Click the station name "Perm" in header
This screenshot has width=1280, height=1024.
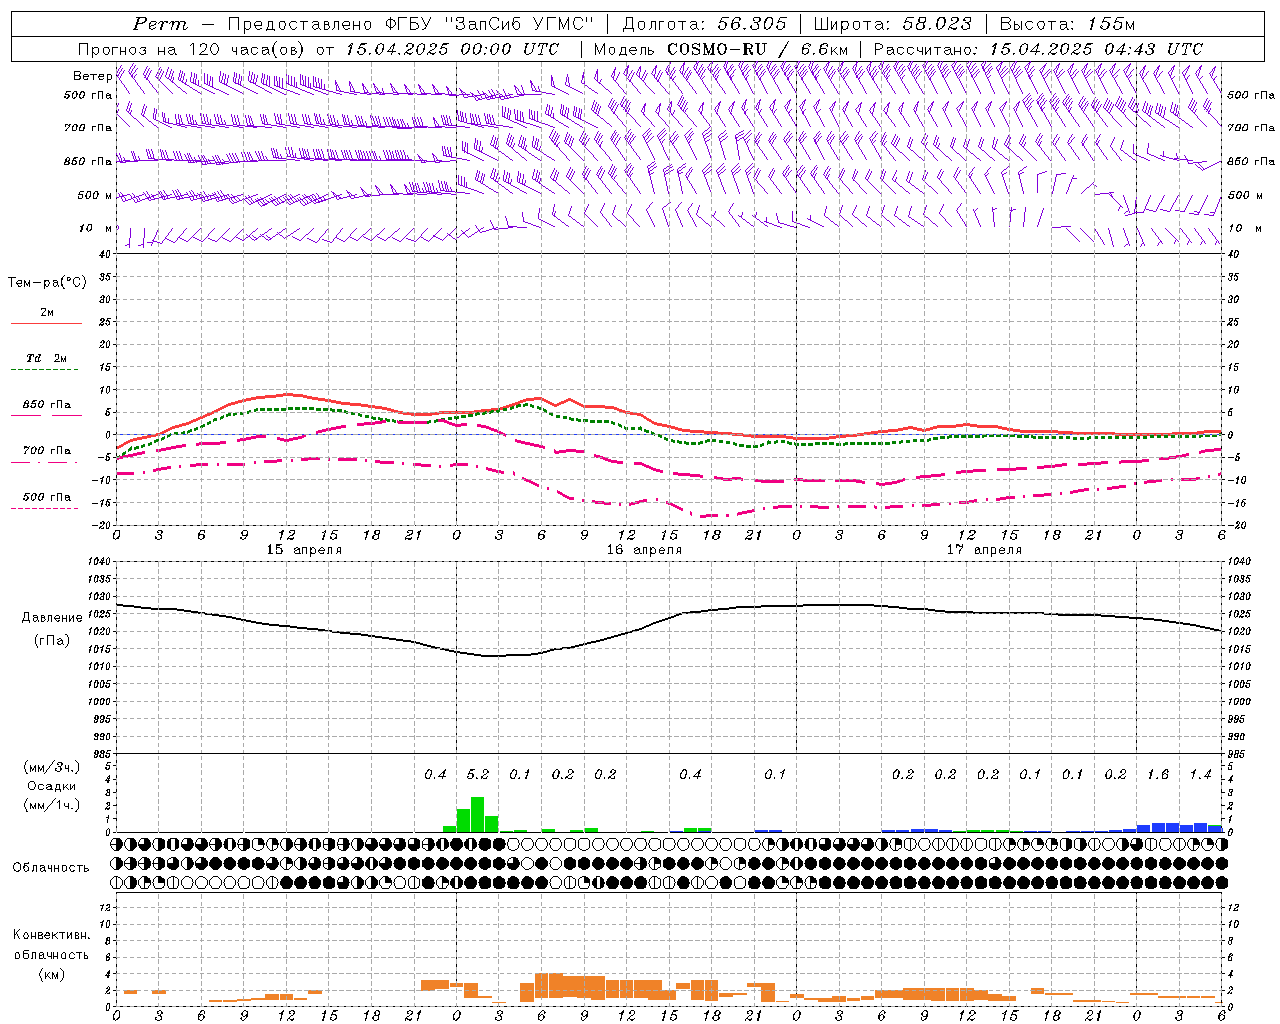159,24
